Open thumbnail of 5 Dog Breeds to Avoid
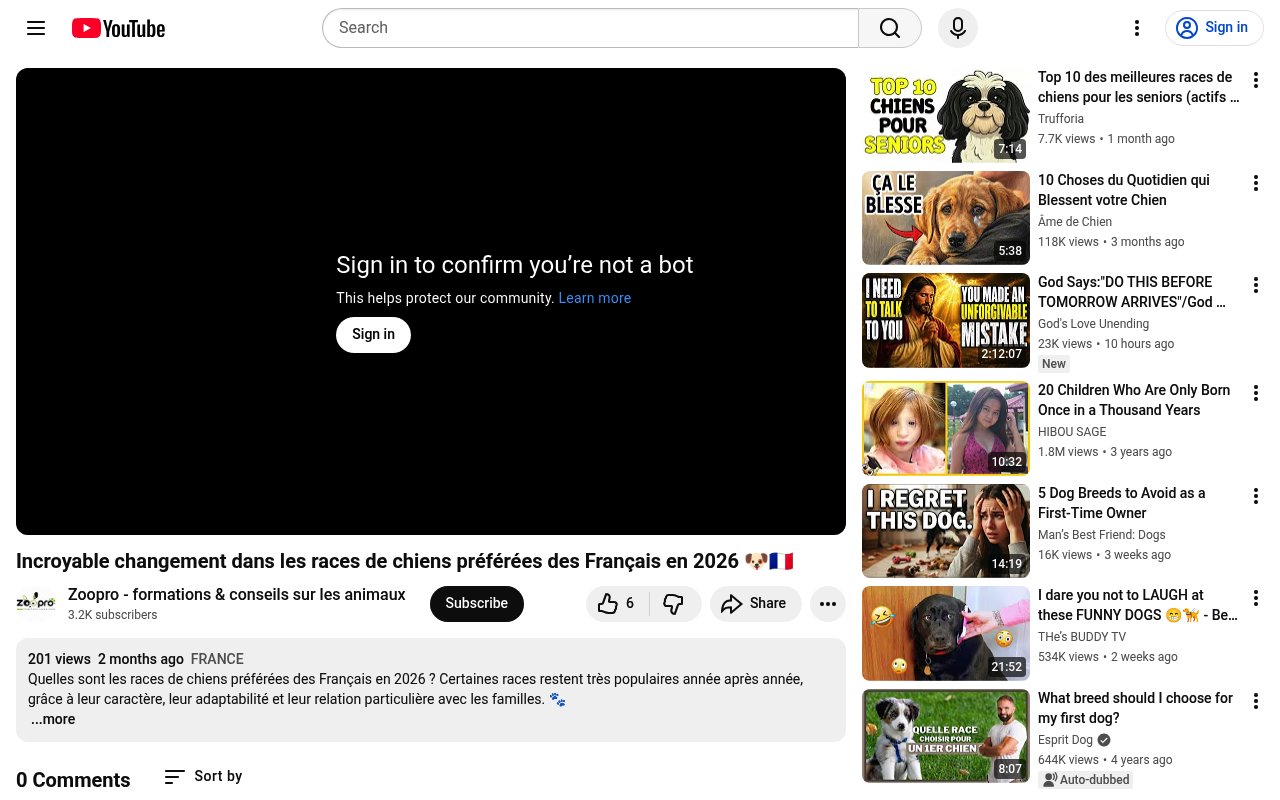This screenshot has height=800, width=1280. (945, 531)
